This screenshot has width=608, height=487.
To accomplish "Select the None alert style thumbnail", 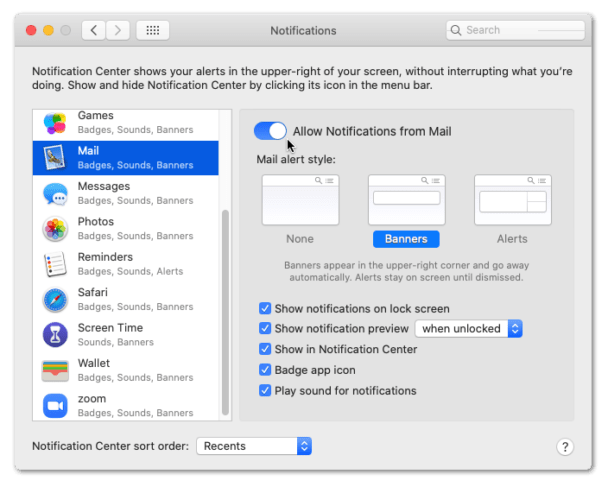I will [x=300, y=200].
